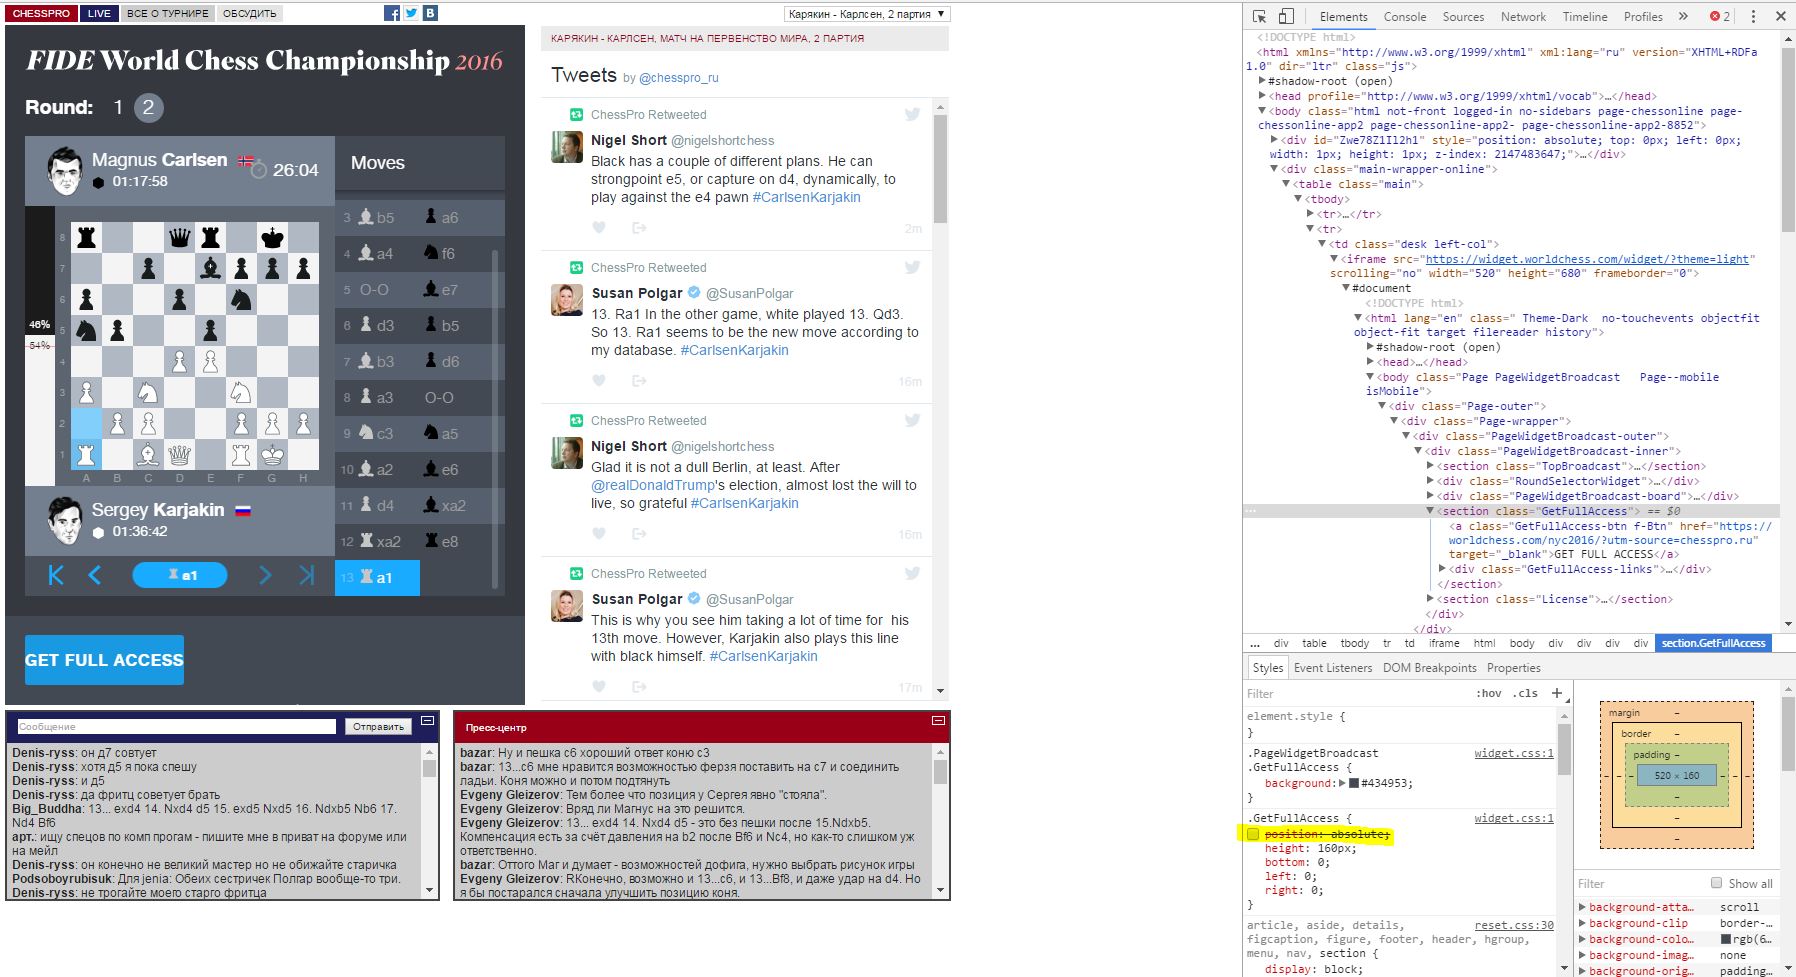1796x977 pixels.
Task: Open the game selection dropdown
Action: point(866,14)
